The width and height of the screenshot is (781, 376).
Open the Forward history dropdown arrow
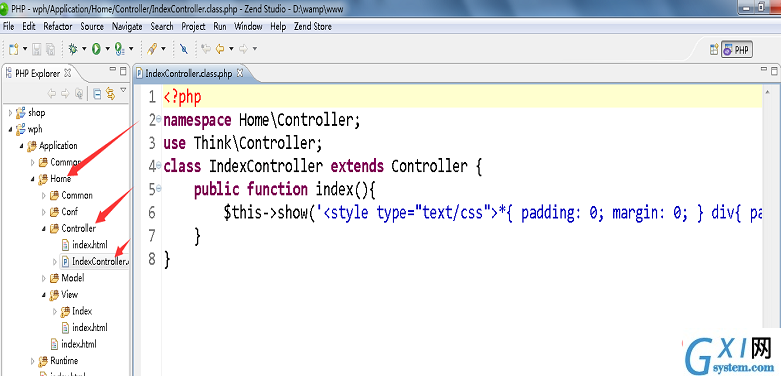tap(255, 49)
